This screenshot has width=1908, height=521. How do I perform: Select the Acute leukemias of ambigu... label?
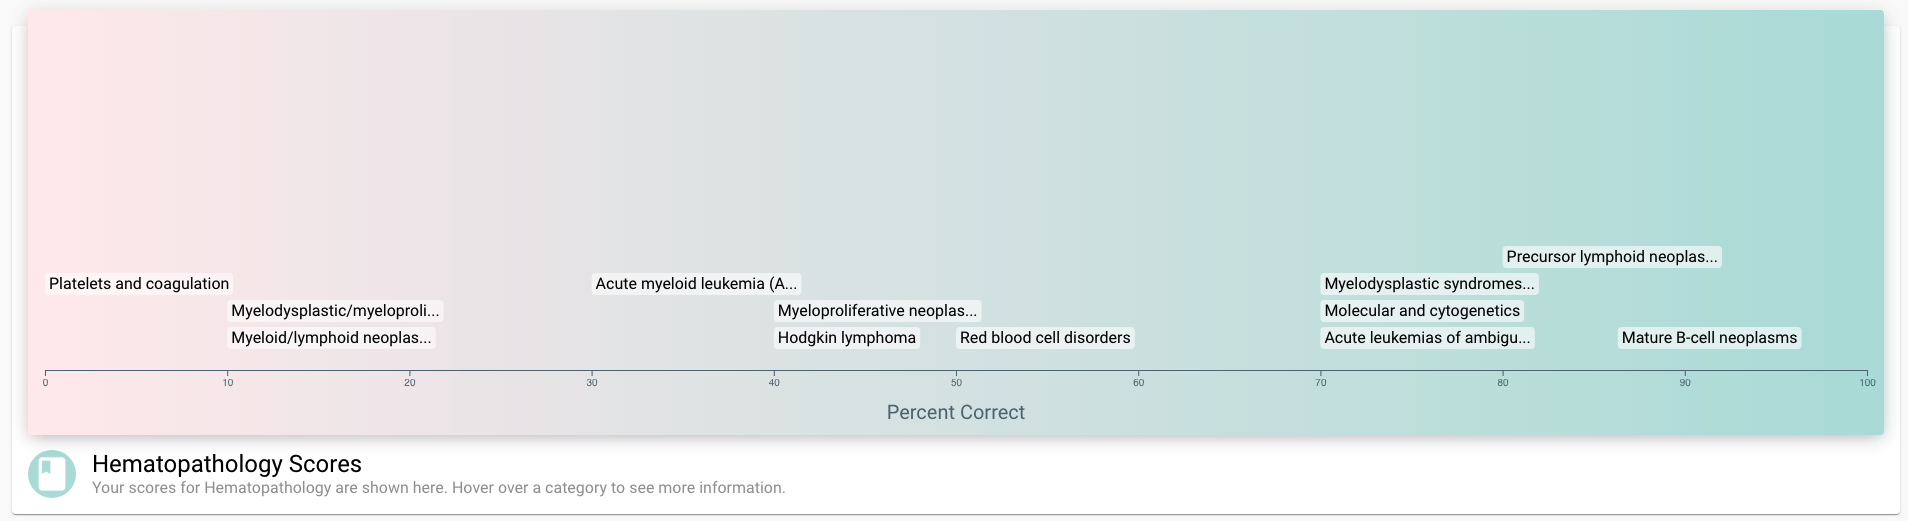click(1427, 338)
